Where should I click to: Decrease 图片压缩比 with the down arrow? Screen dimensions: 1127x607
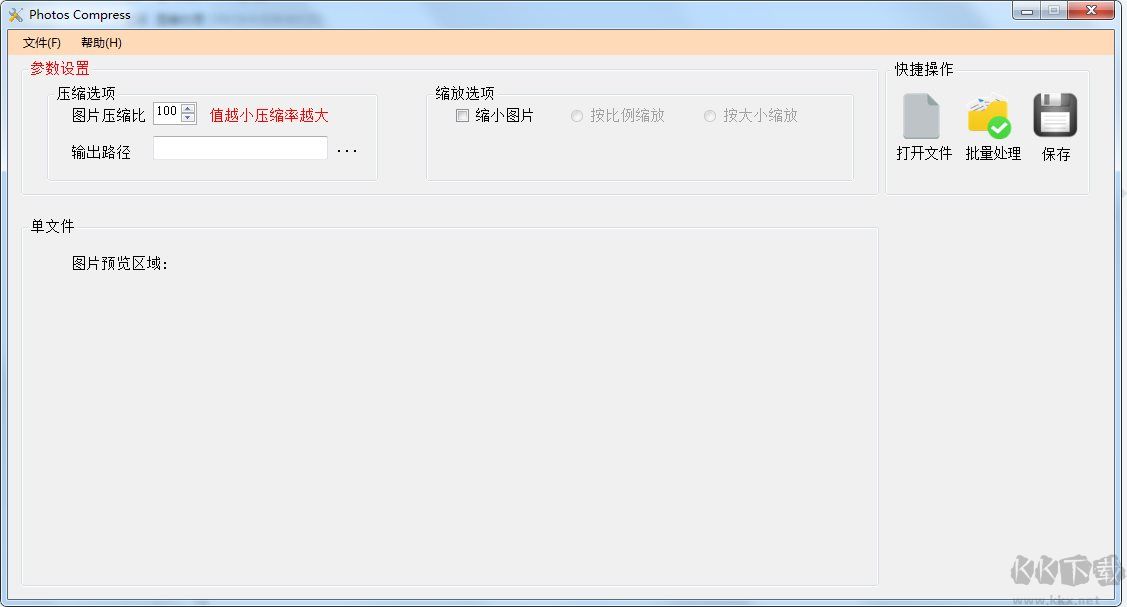(x=188, y=118)
